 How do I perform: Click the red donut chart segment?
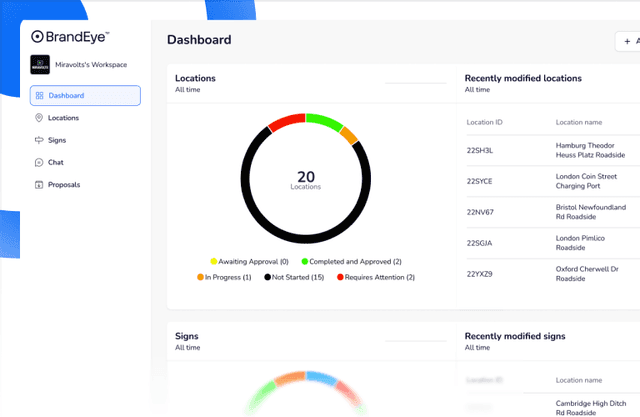(x=287, y=122)
